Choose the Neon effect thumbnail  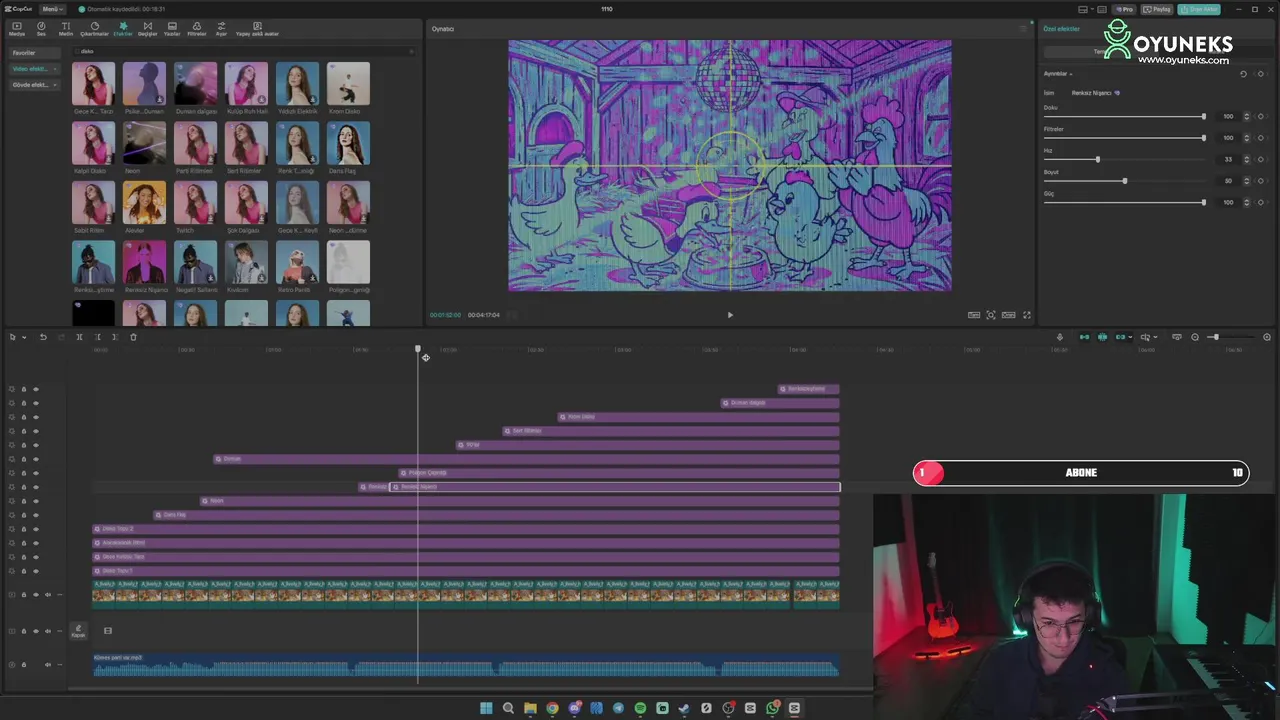(144, 144)
